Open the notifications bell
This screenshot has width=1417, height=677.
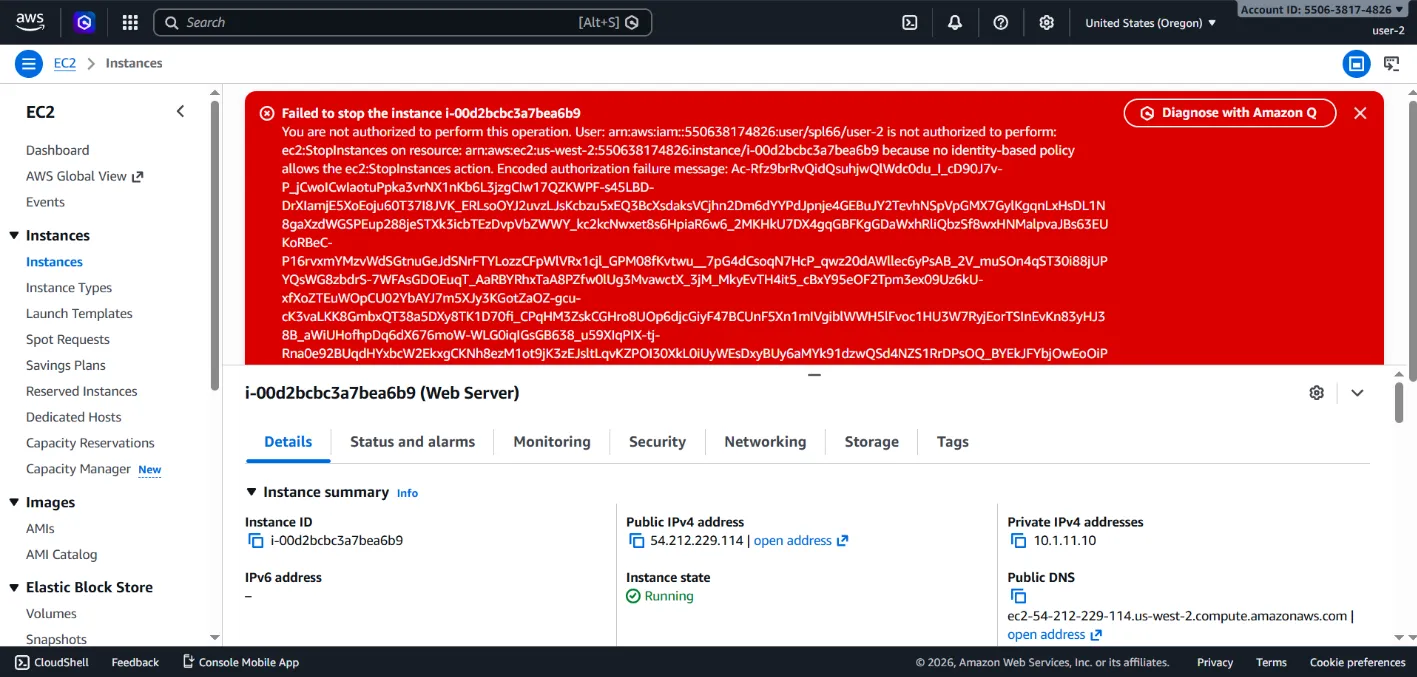click(x=955, y=22)
